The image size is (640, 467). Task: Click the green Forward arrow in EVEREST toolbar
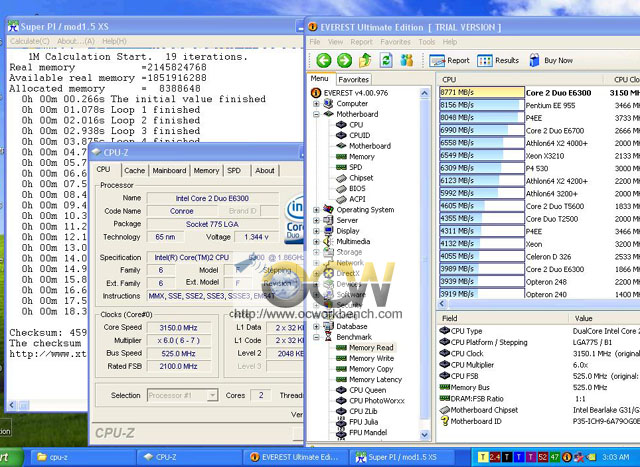coord(344,60)
